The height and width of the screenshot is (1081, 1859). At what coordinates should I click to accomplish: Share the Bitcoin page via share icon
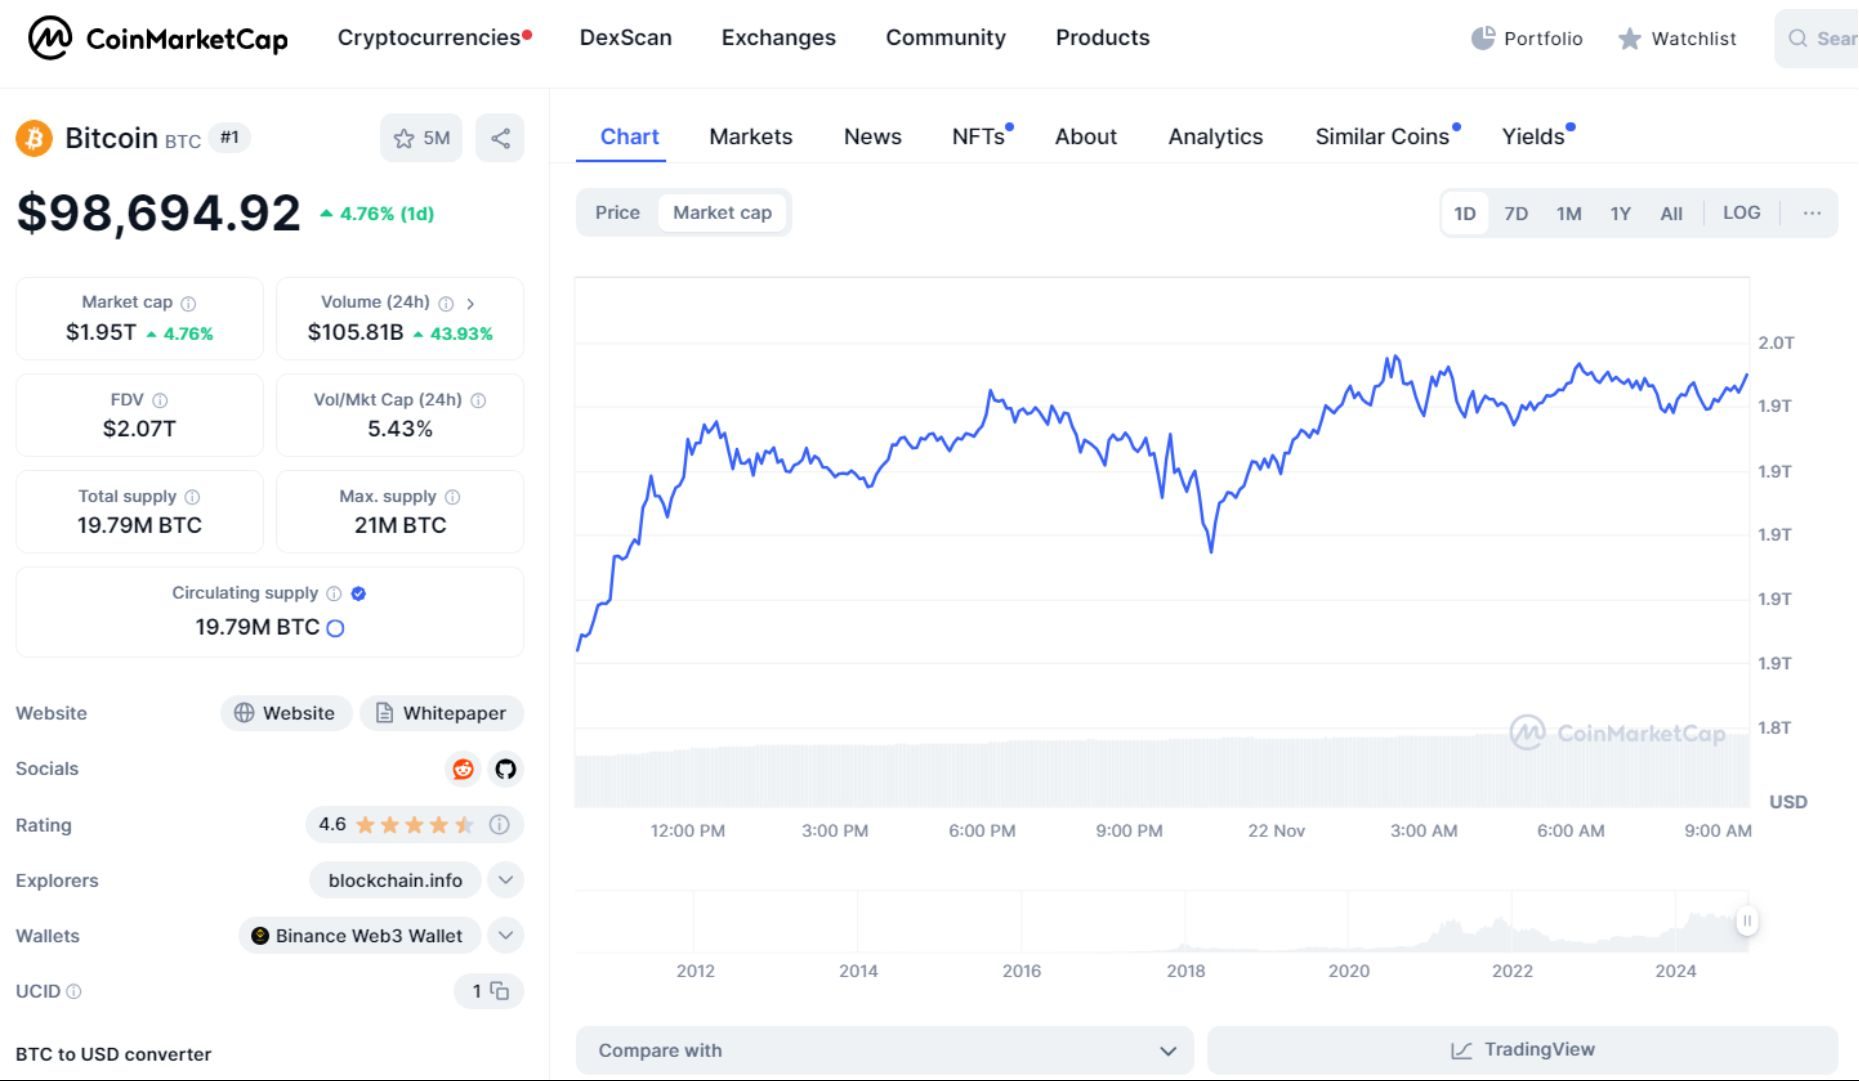click(x=500, y=138)
